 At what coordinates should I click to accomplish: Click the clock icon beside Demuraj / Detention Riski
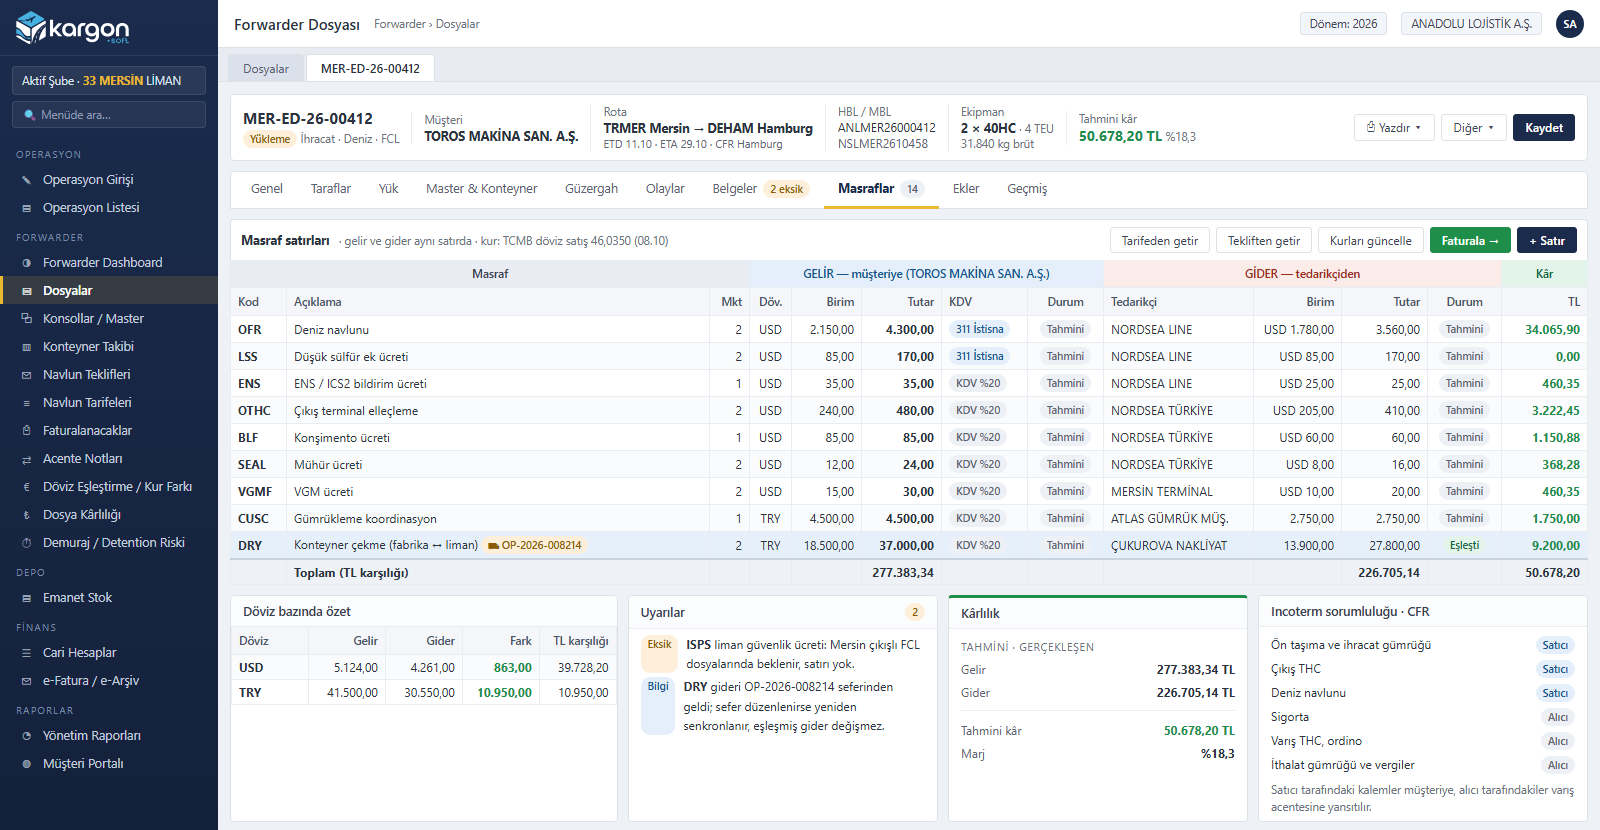click(27, 543)
